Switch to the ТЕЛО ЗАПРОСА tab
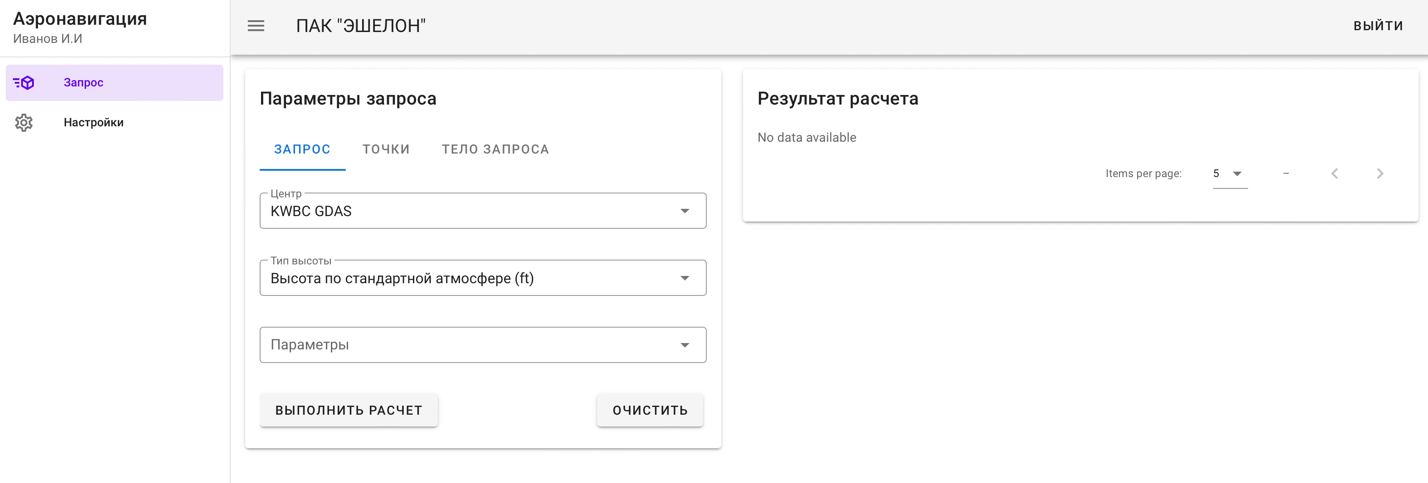 tap(496, 149)
